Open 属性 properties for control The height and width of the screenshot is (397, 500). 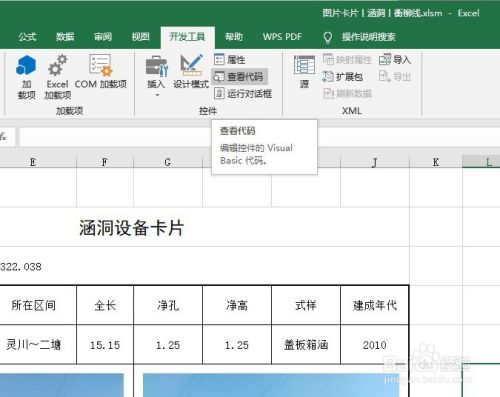pyautogui.click(x=230, y=60)
